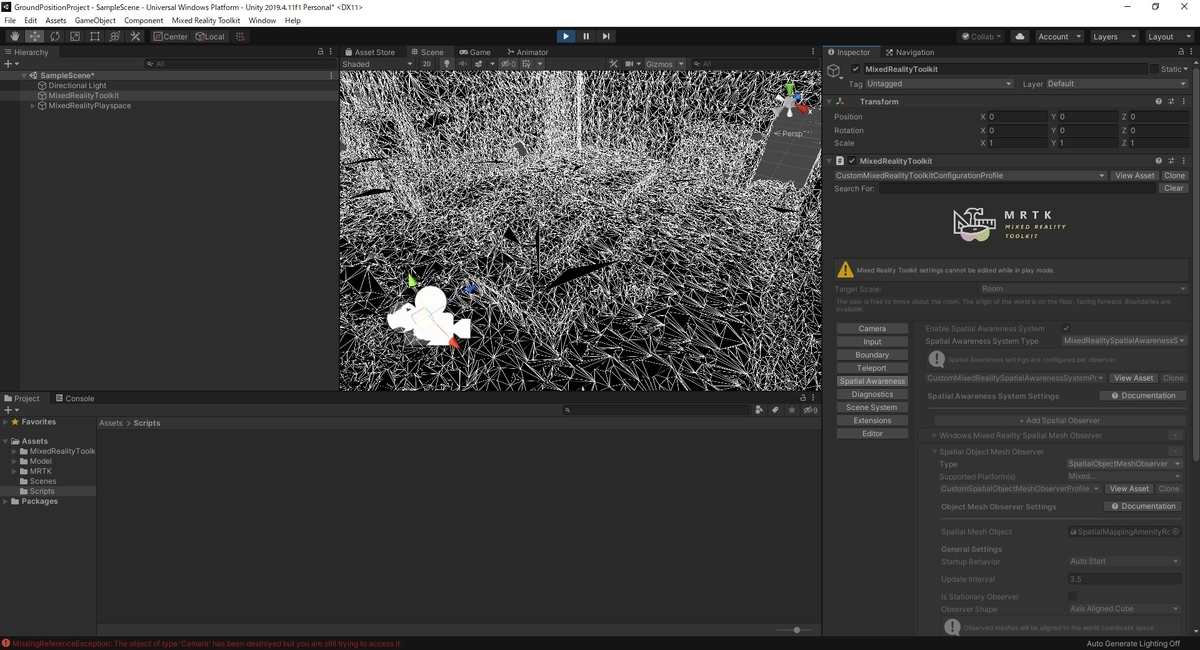The image size is (1200, 650).
Task: Open the Layer dropdown (Default)
Action: [1116, 84]
